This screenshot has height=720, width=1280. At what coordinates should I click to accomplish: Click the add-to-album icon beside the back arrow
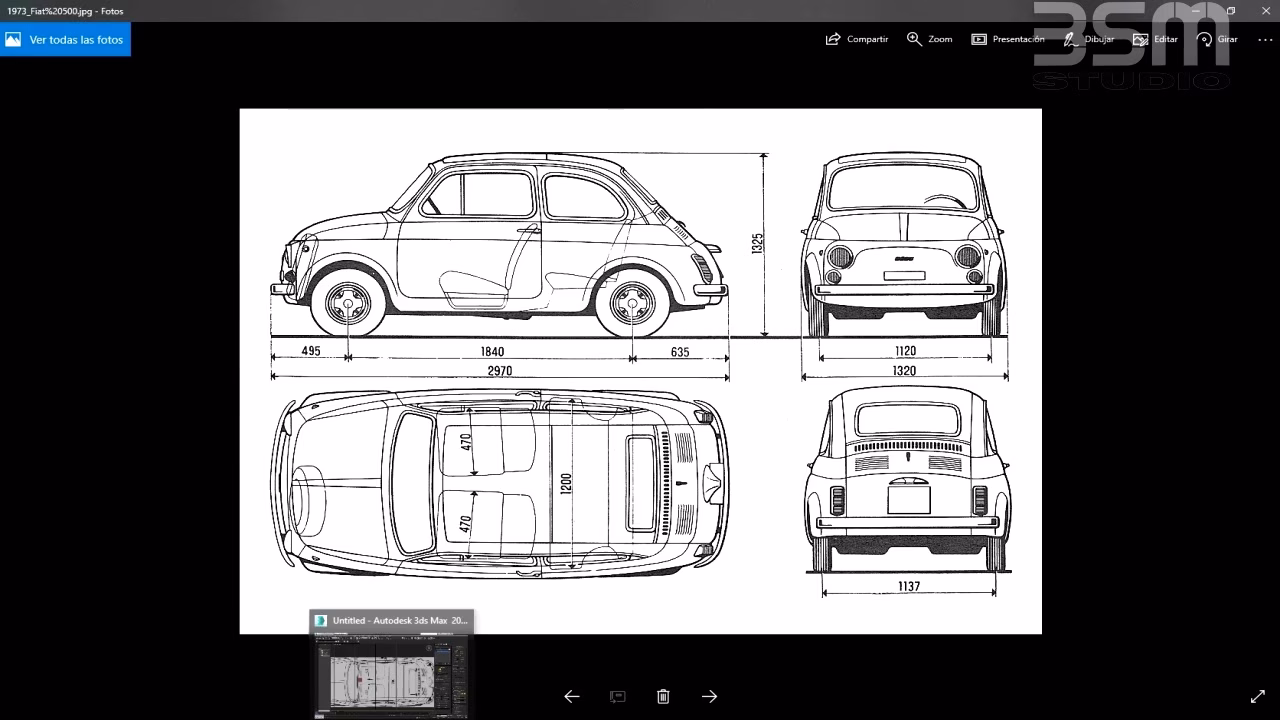617,696
